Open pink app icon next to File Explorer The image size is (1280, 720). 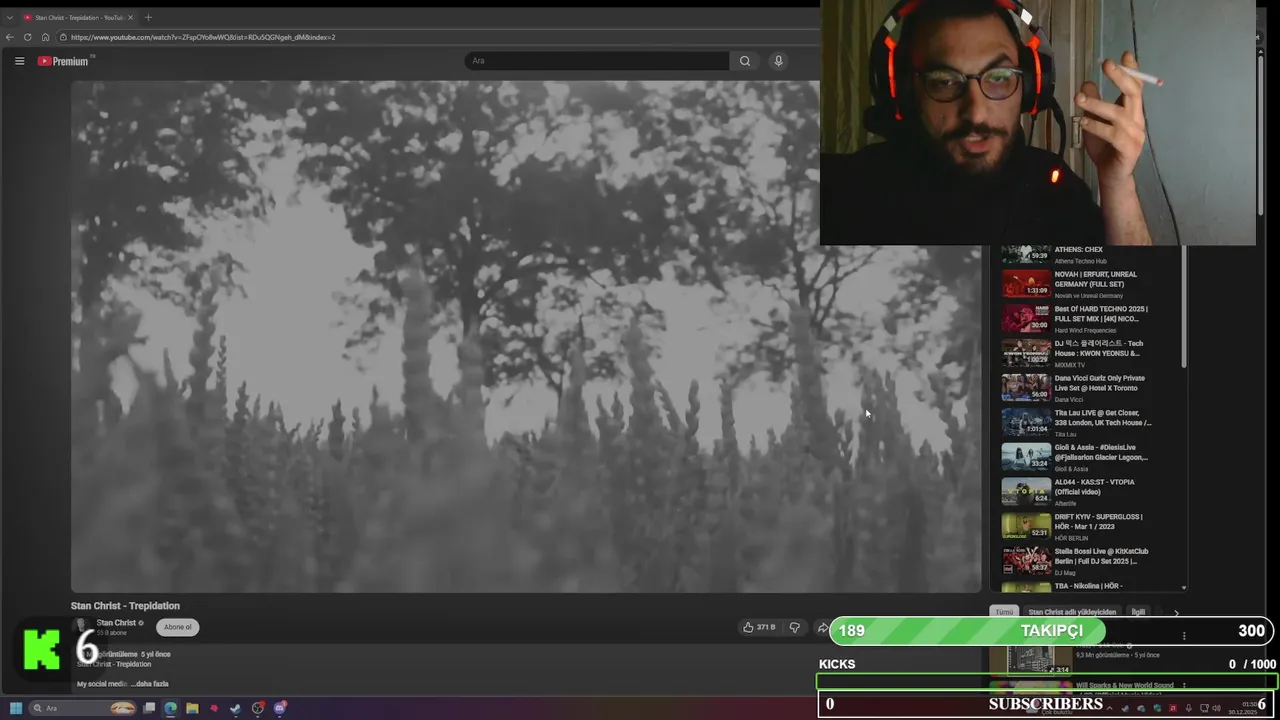pos(213,708)
